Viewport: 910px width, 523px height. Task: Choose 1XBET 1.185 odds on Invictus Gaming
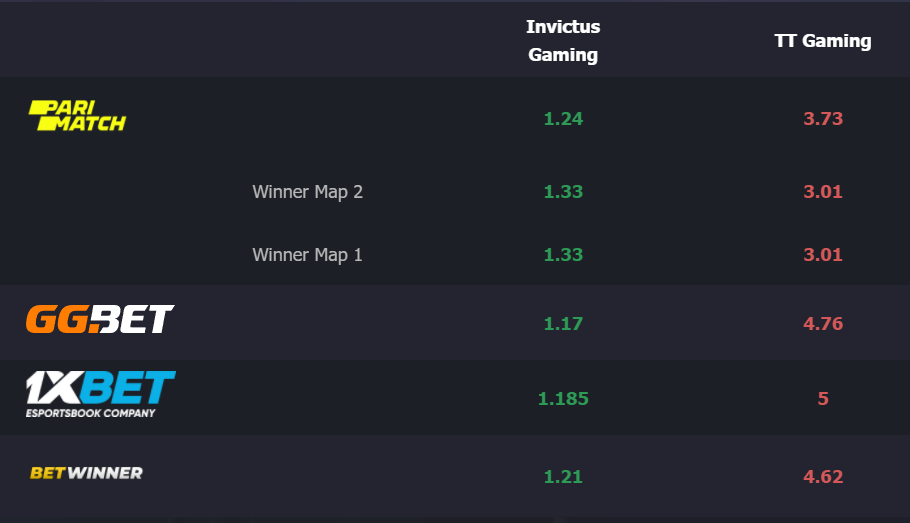(563, 398)
